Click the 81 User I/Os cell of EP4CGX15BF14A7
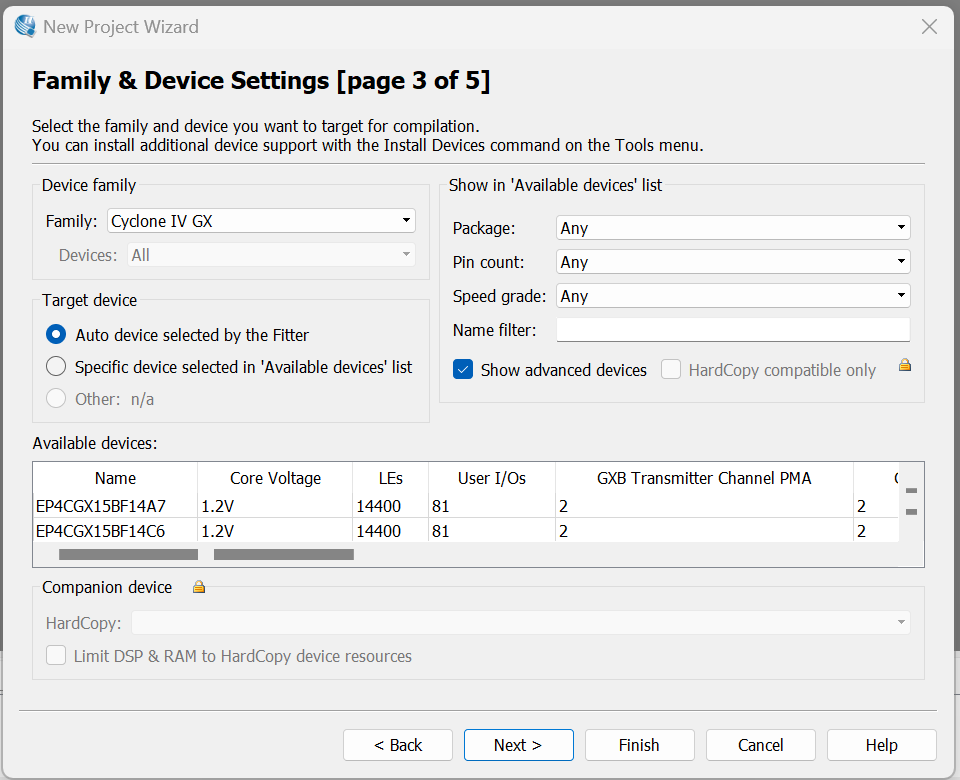The image size is (960, 780). click(x=492, y=506)
